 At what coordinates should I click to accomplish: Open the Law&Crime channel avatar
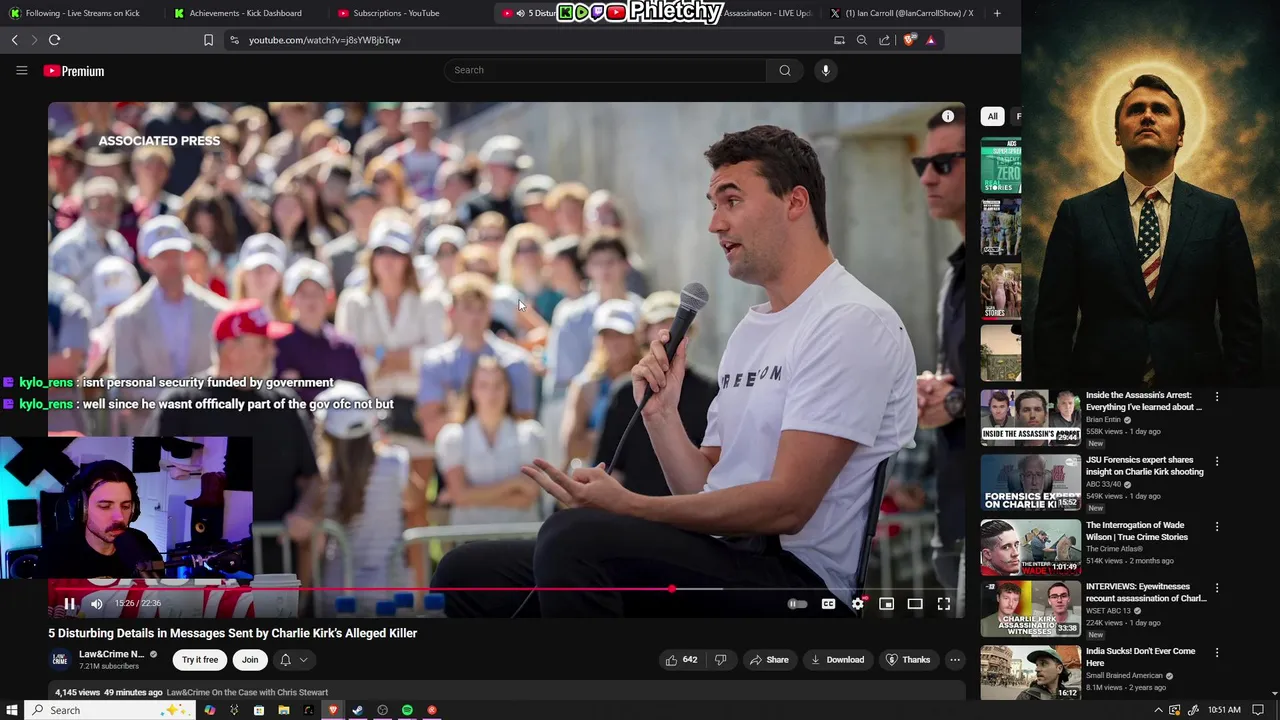60,660
